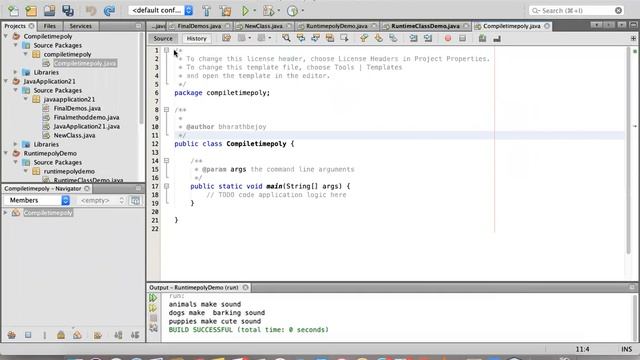Collapse the RuntimepolyDemo project node
The height and width of the screenshot is (360, 640).
[6, 153]
